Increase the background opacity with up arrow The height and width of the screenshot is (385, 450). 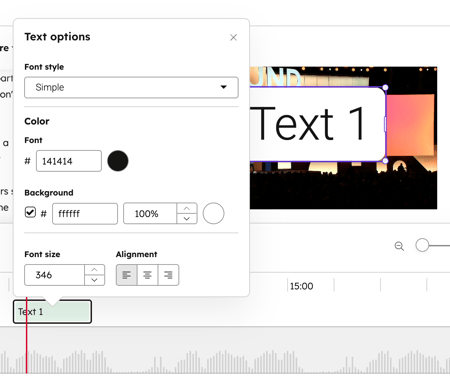pos(187,208)
